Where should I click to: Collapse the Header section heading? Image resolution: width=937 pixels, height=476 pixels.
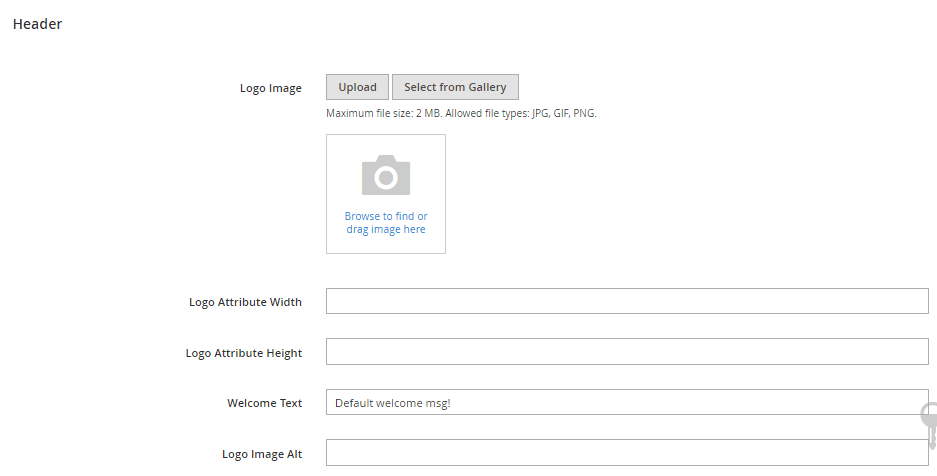[x=37, y=24]
